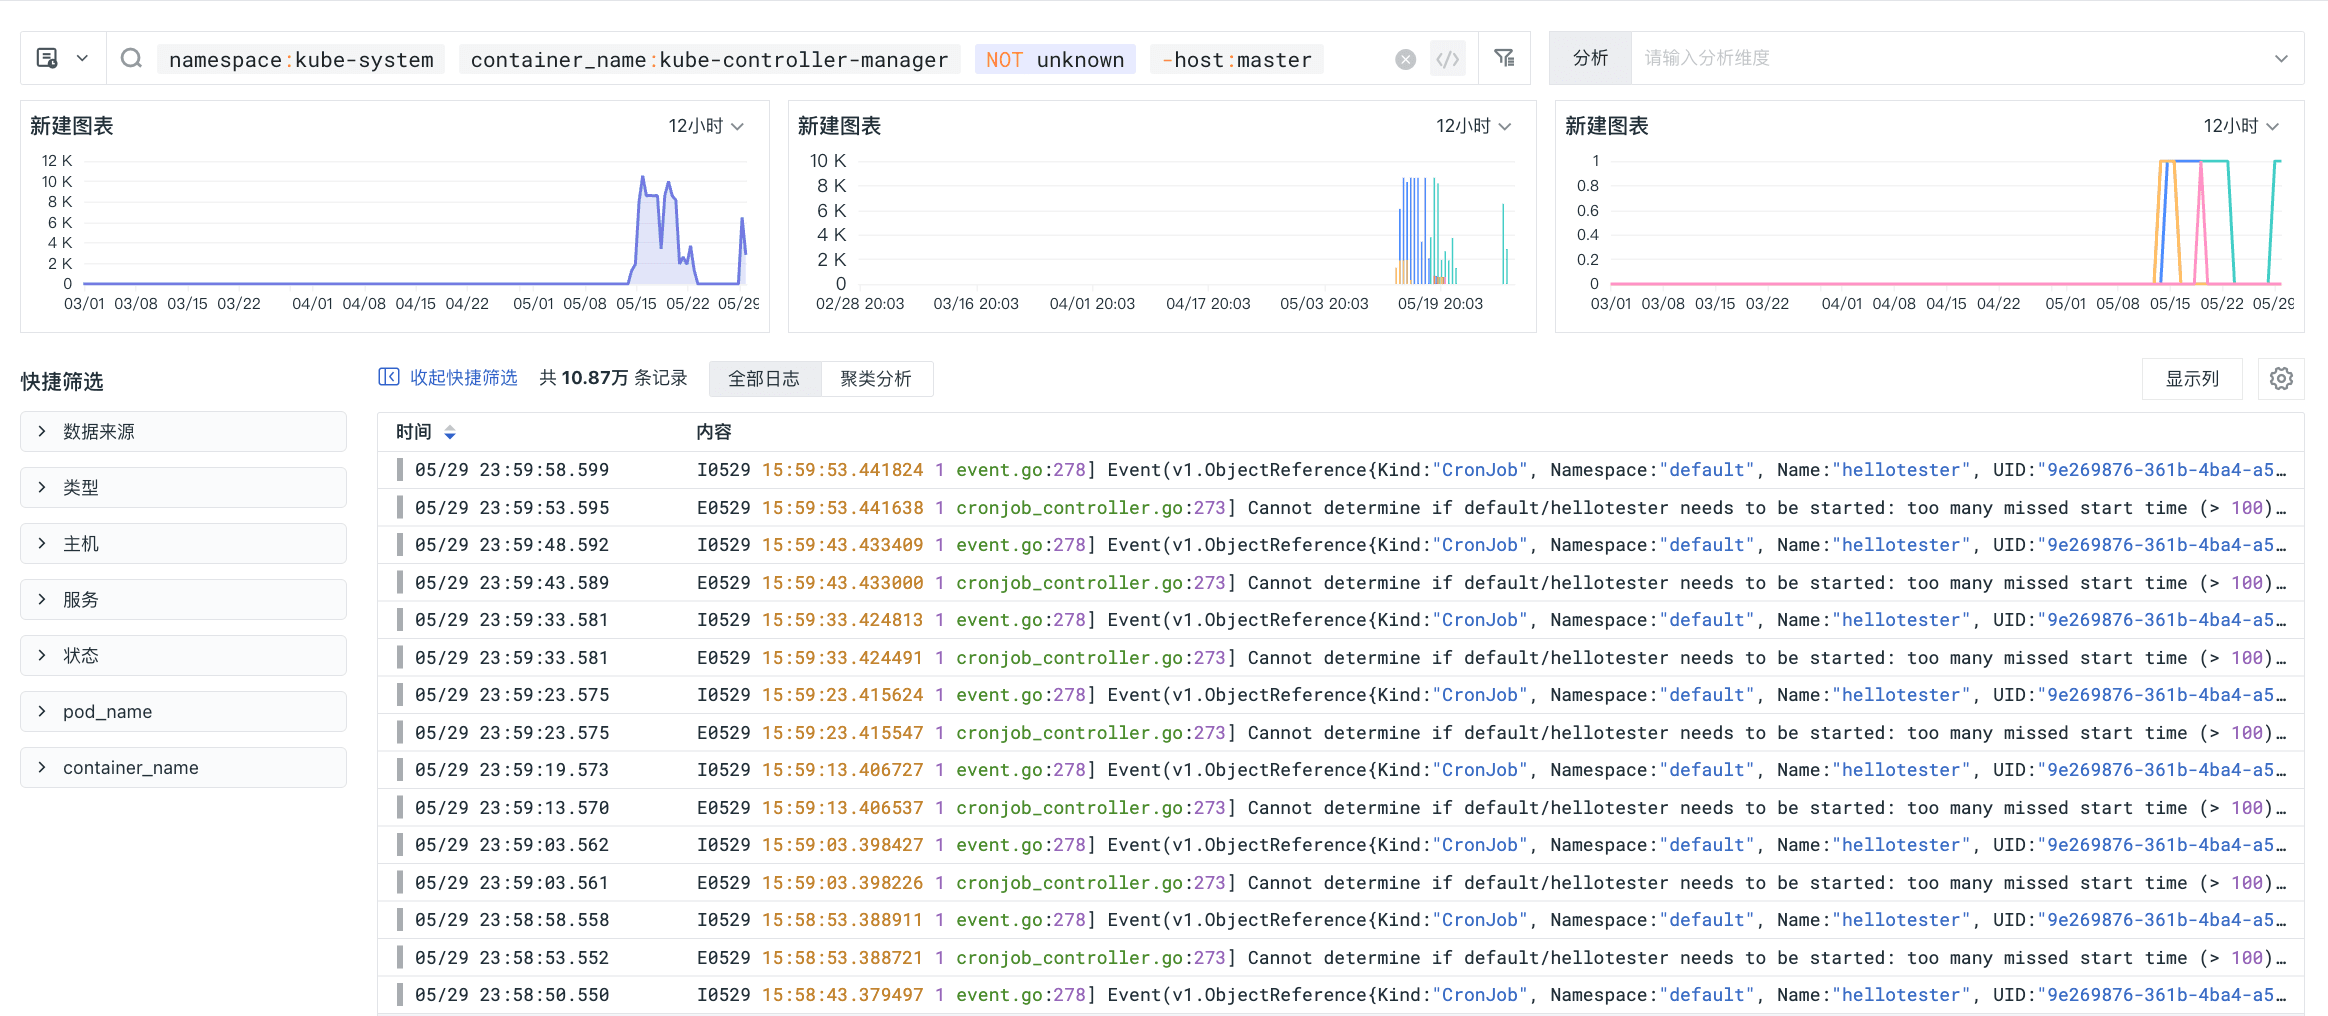Change first chart's 12小时 interval
The height and width of the screenshot is (1016, 2328).
(x=706, y=126)
